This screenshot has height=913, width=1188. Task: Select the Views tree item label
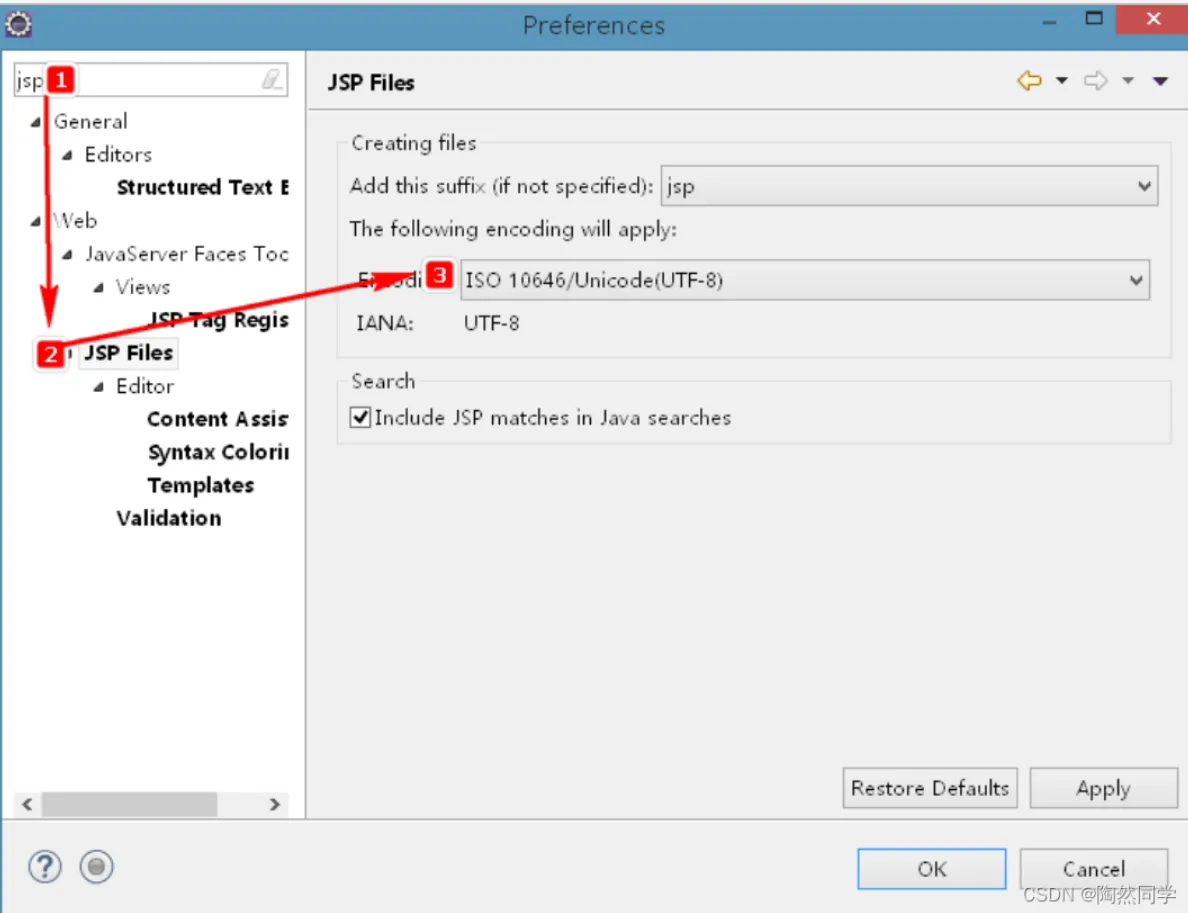(x=142, y=287)
